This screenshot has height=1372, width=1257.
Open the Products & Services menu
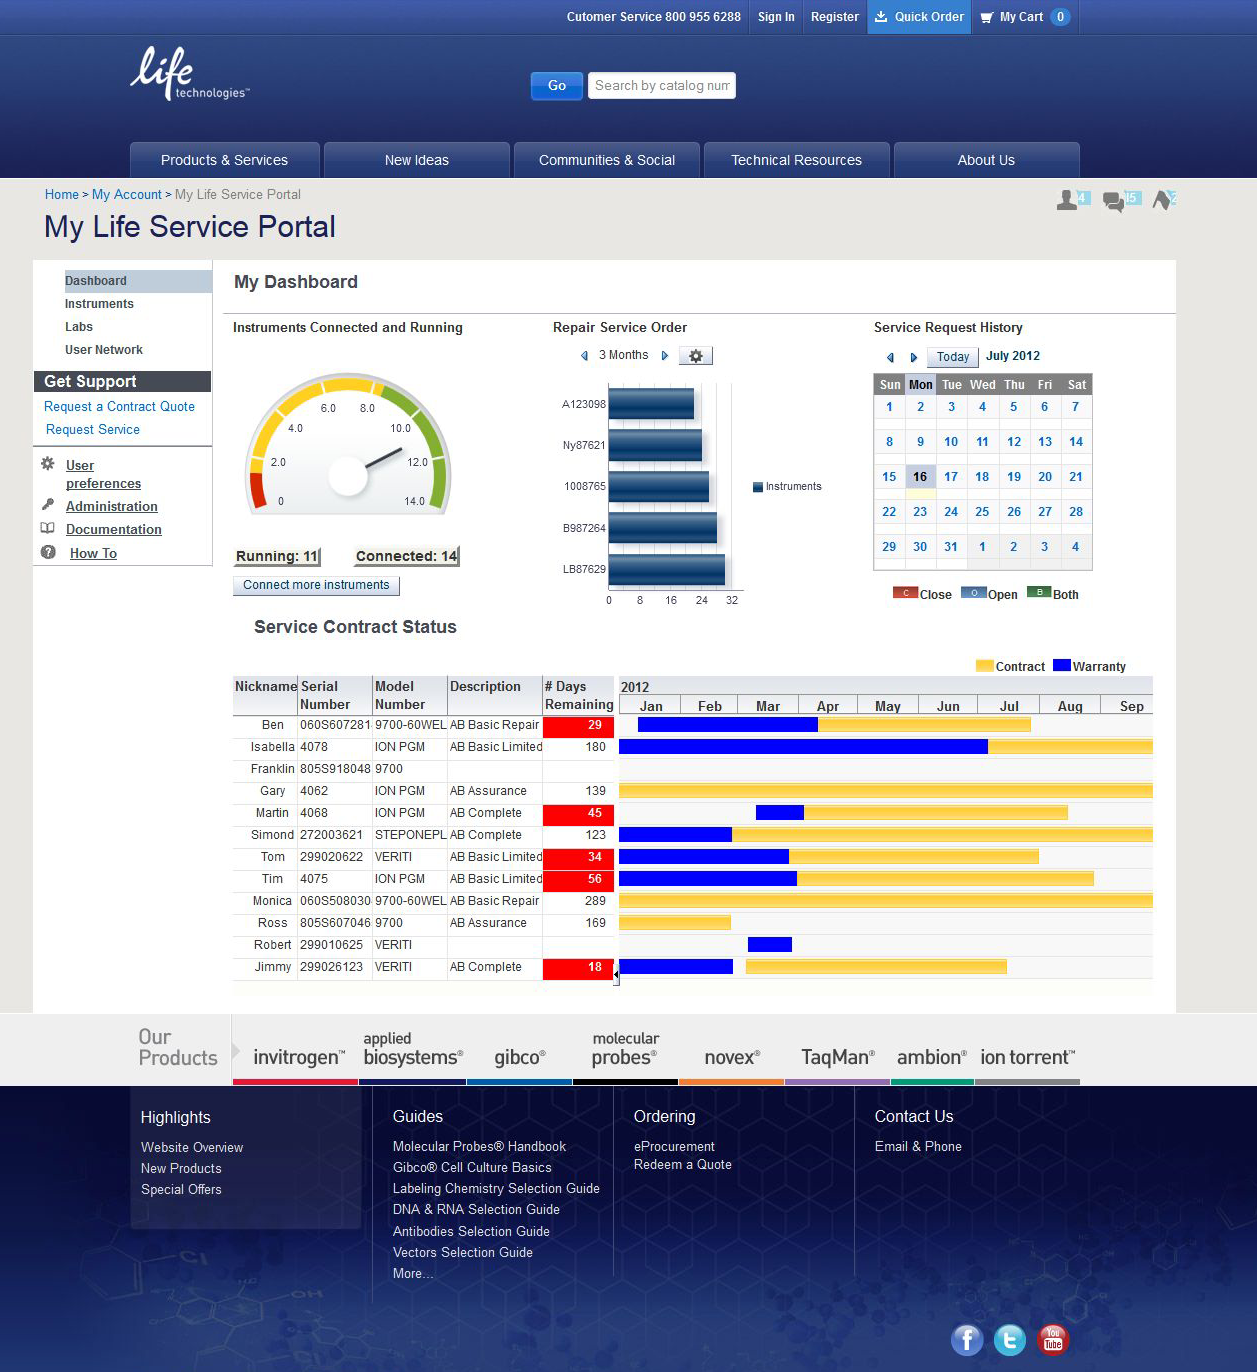click(224, 160)
